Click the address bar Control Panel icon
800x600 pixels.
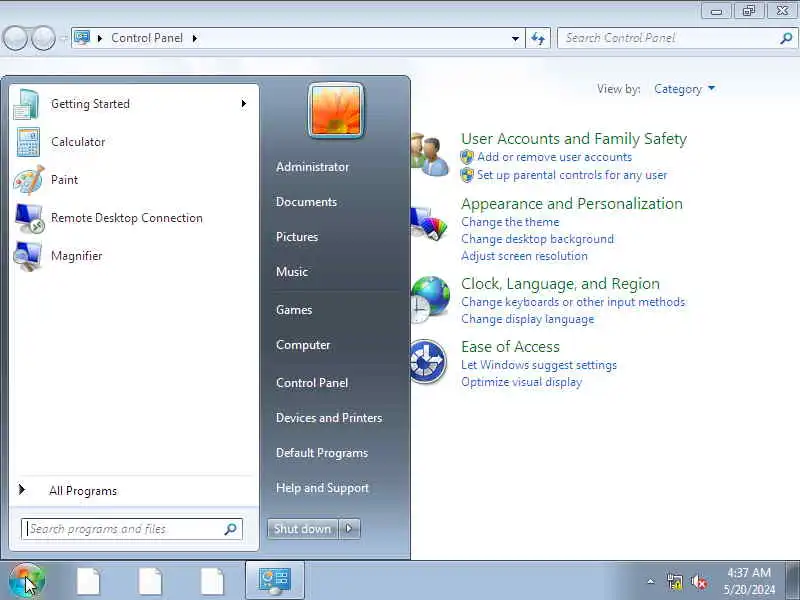82,38
